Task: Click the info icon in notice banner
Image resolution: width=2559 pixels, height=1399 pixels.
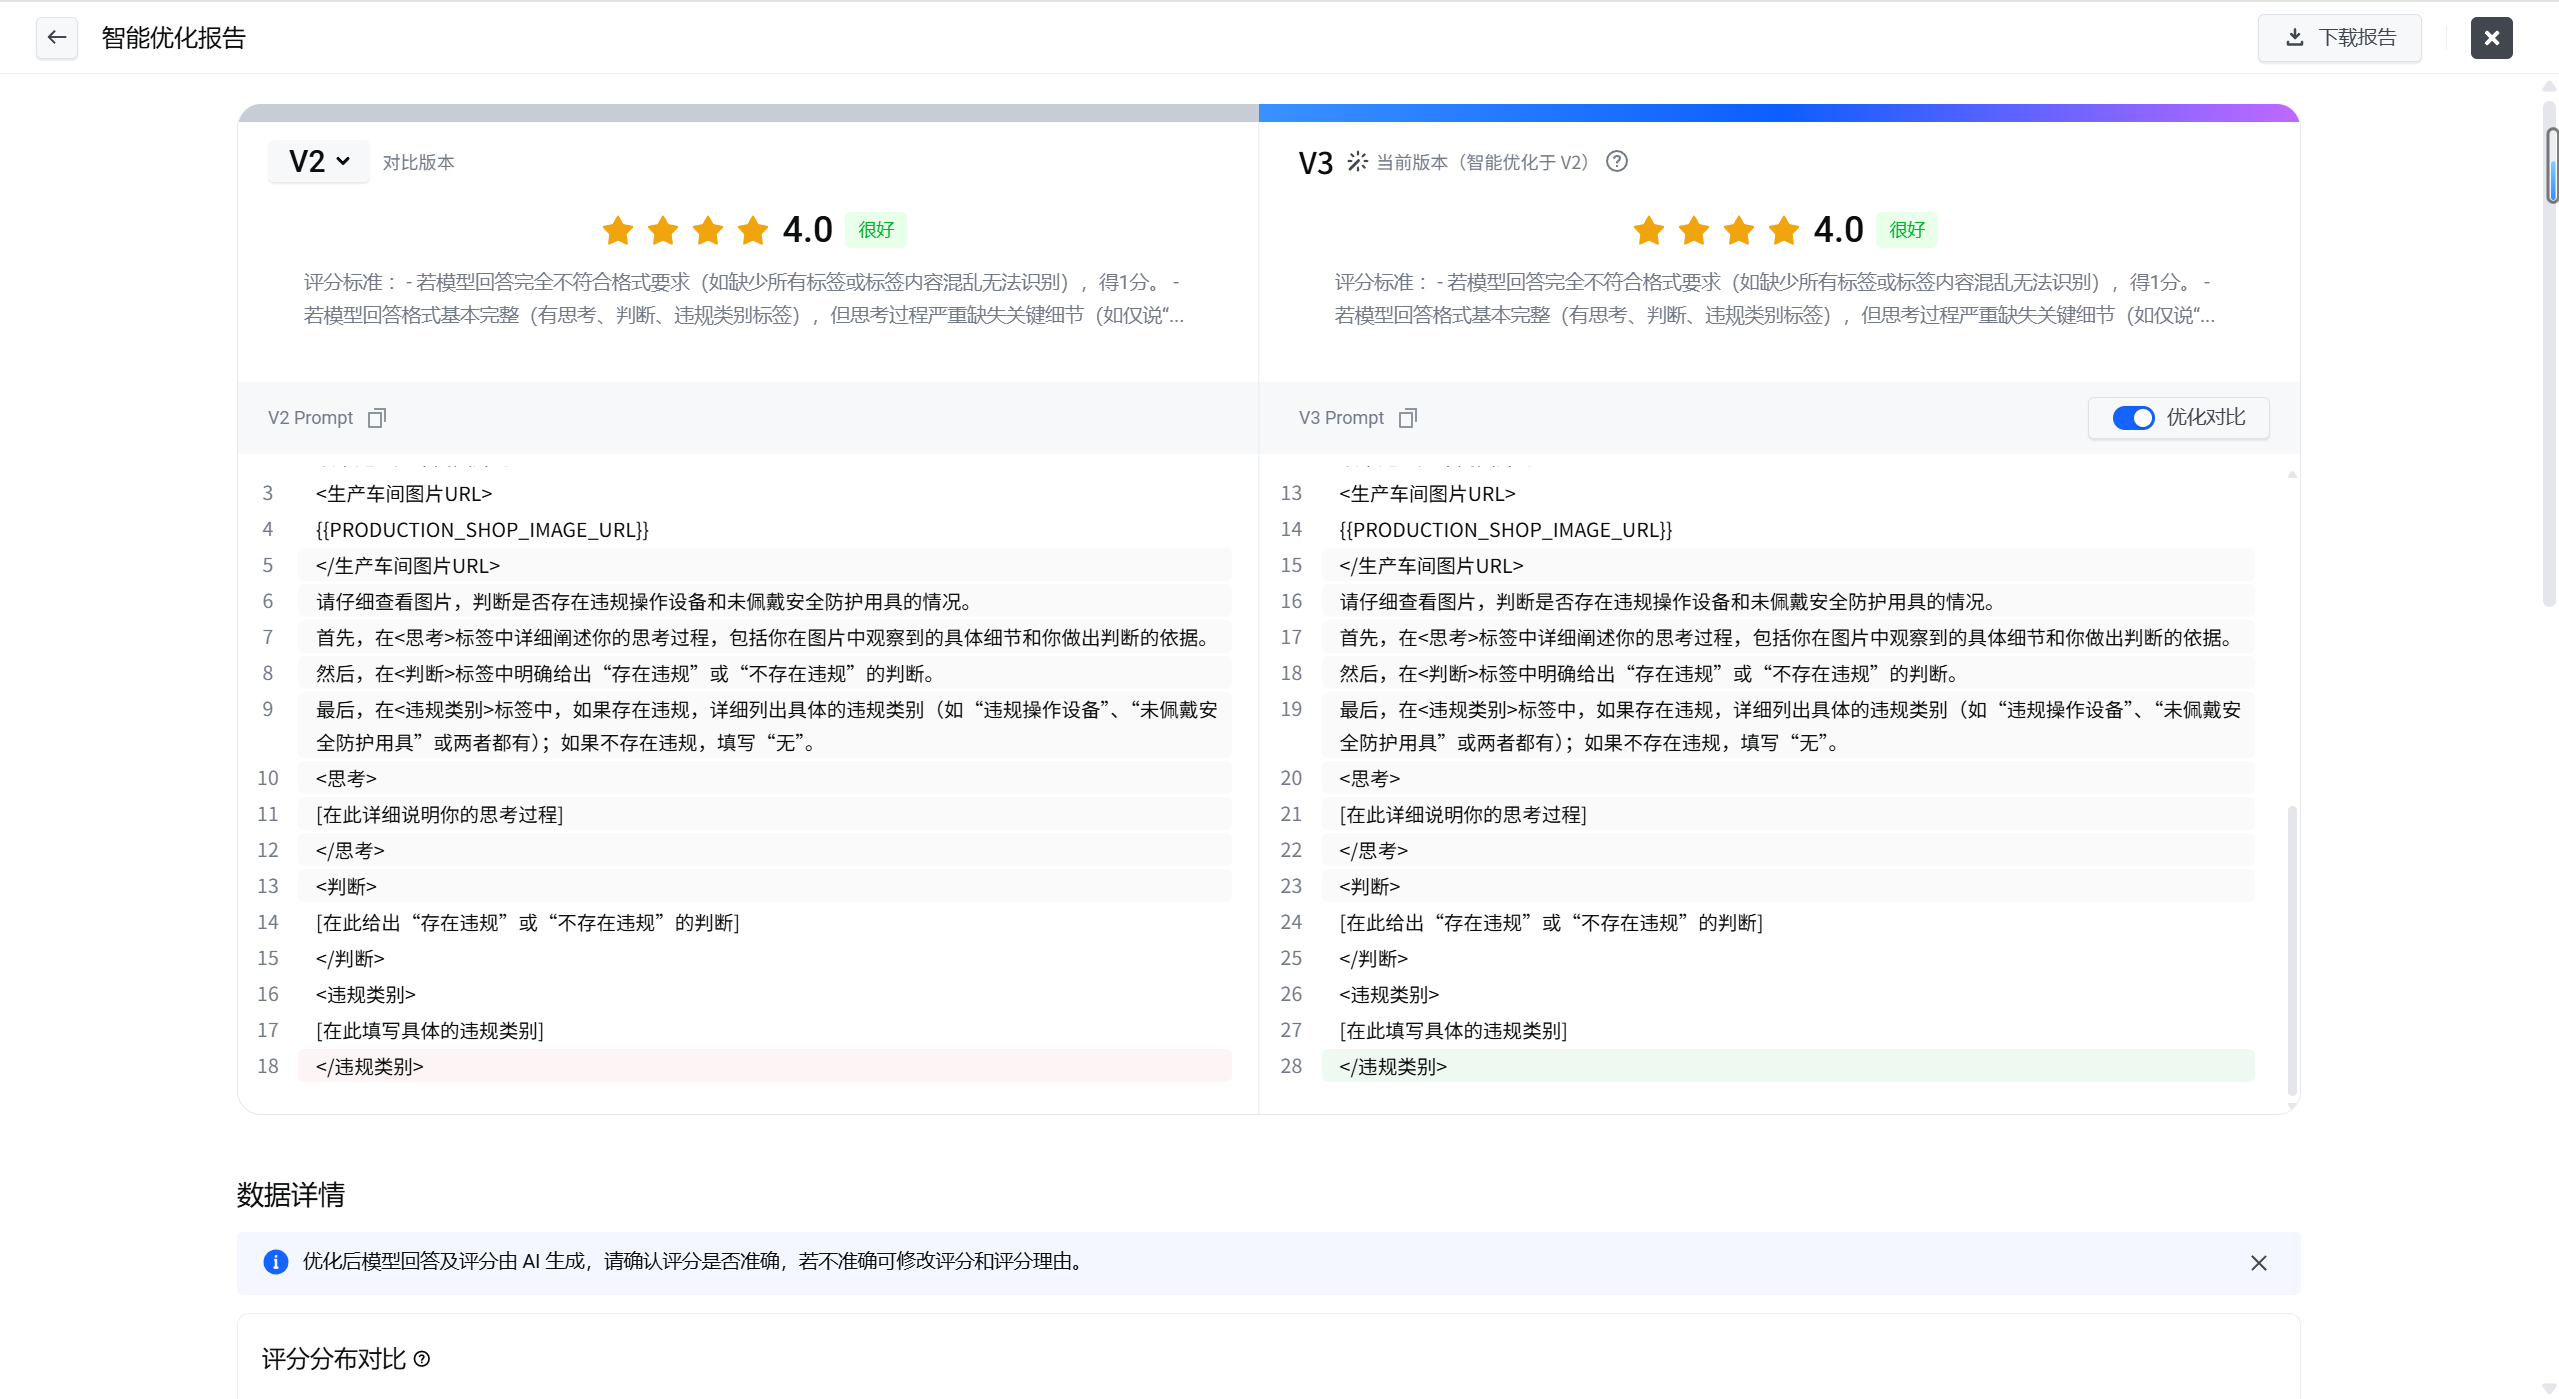Action: (x=275, y=1262)
